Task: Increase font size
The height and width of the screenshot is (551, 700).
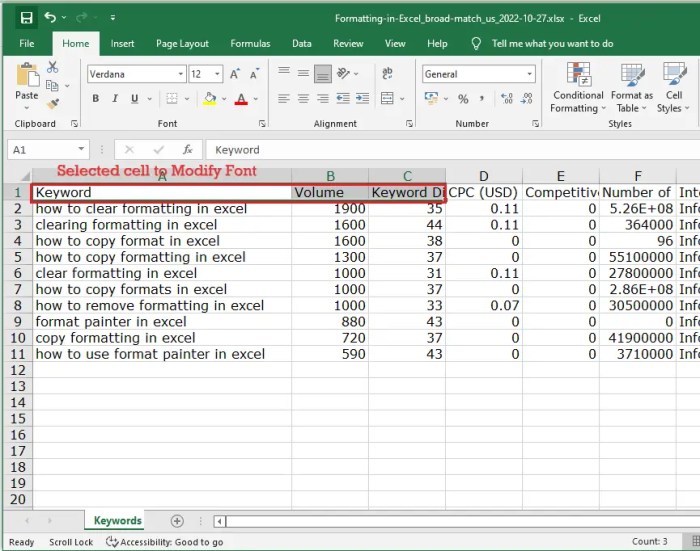Action: pyautogui.click(x=235, y=74)
